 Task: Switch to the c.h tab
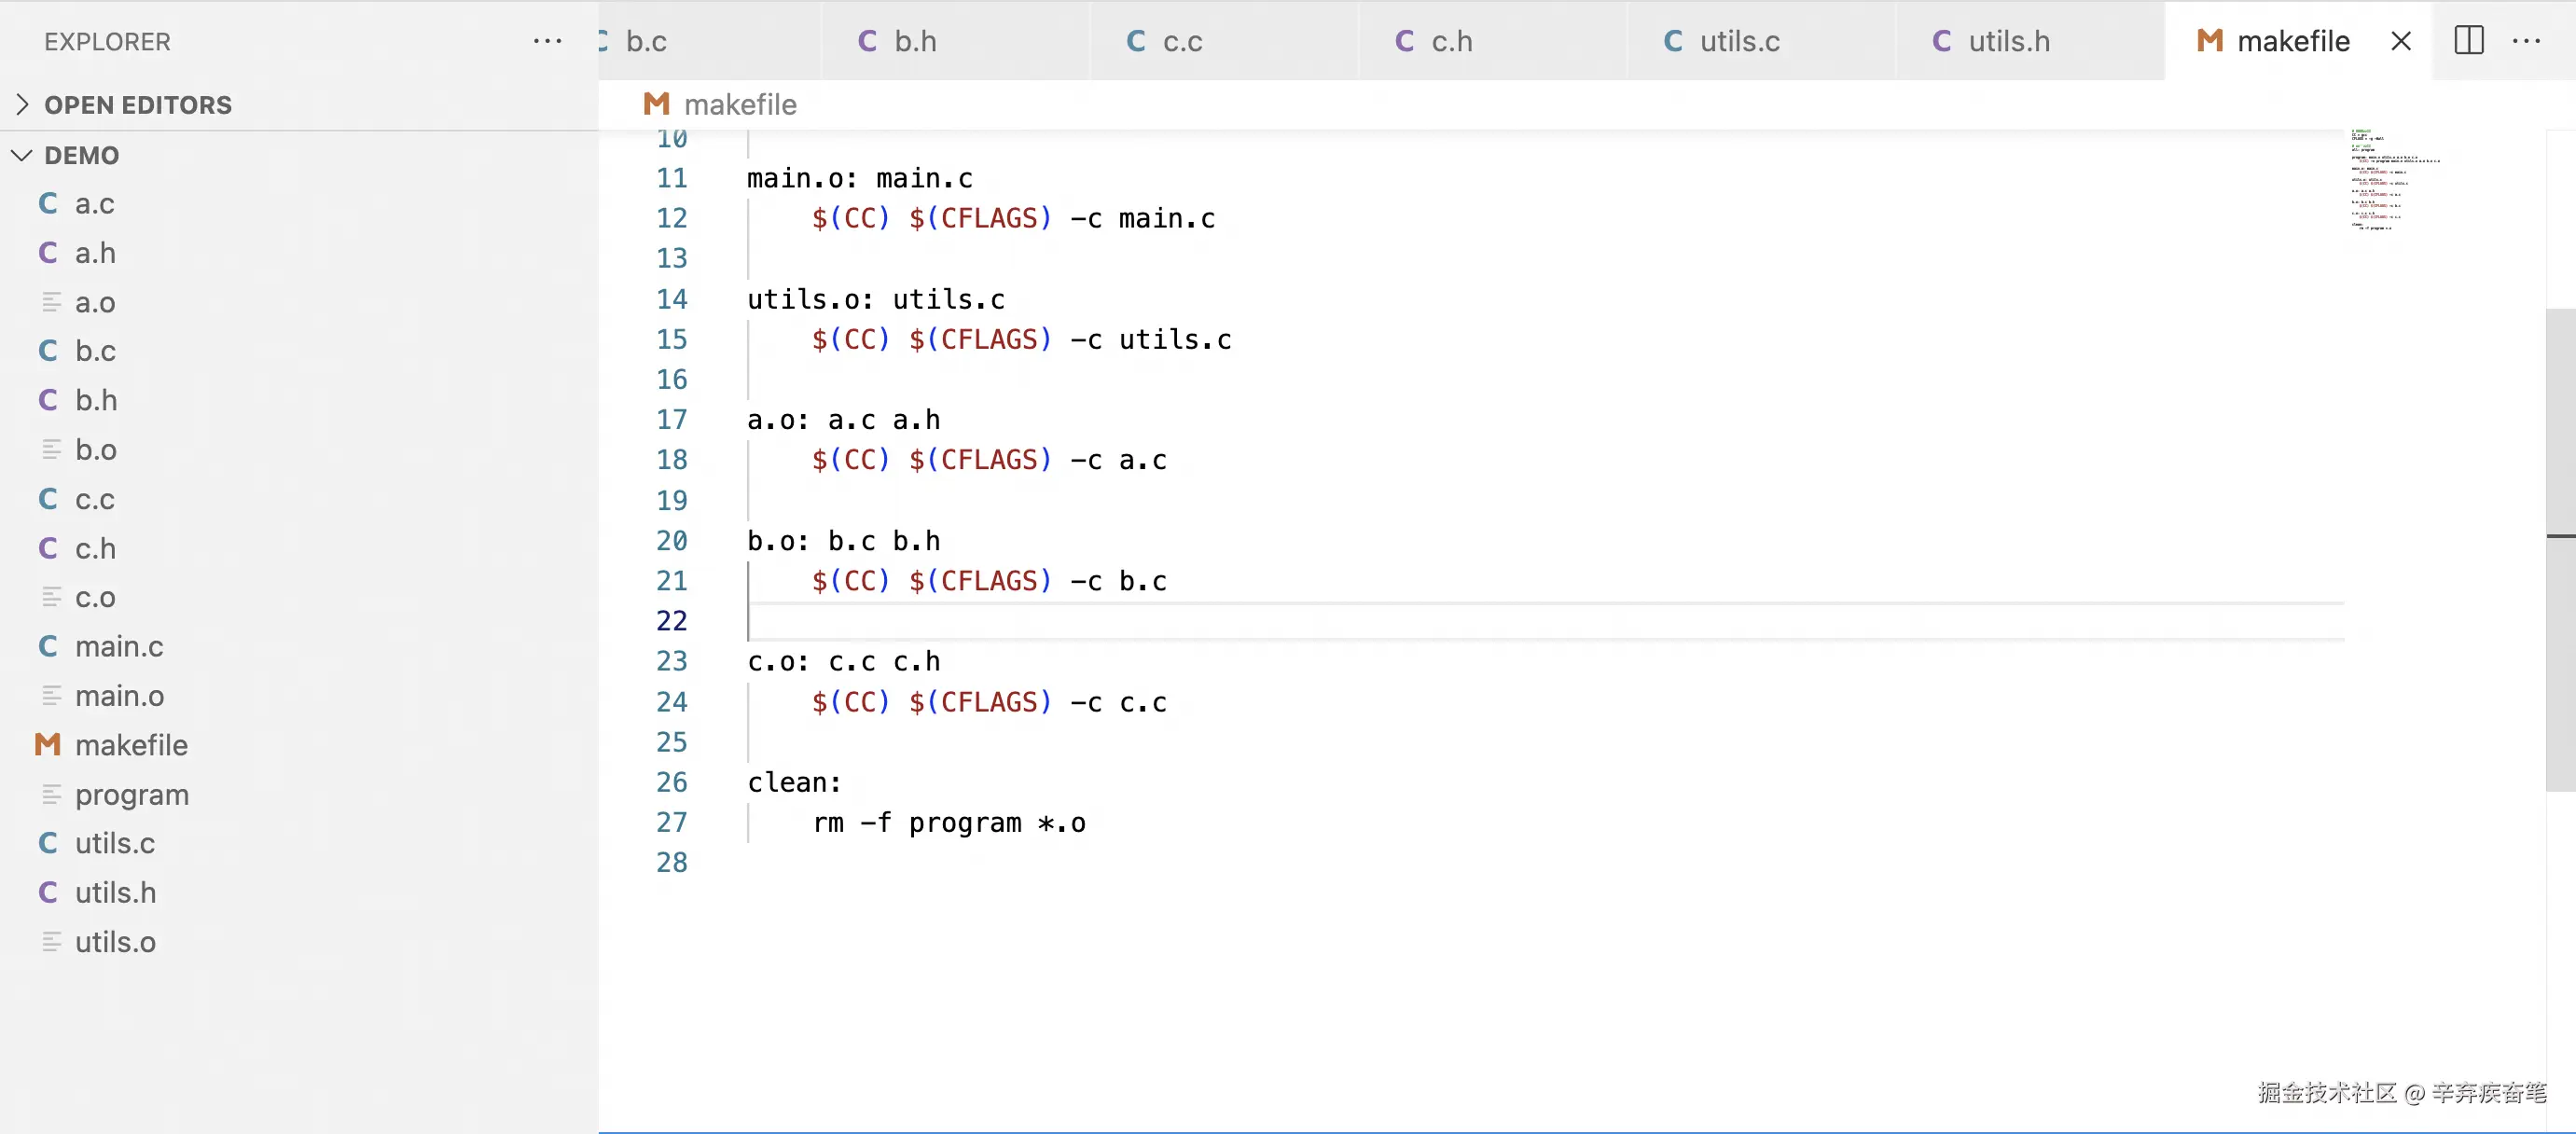point(1450,41)
